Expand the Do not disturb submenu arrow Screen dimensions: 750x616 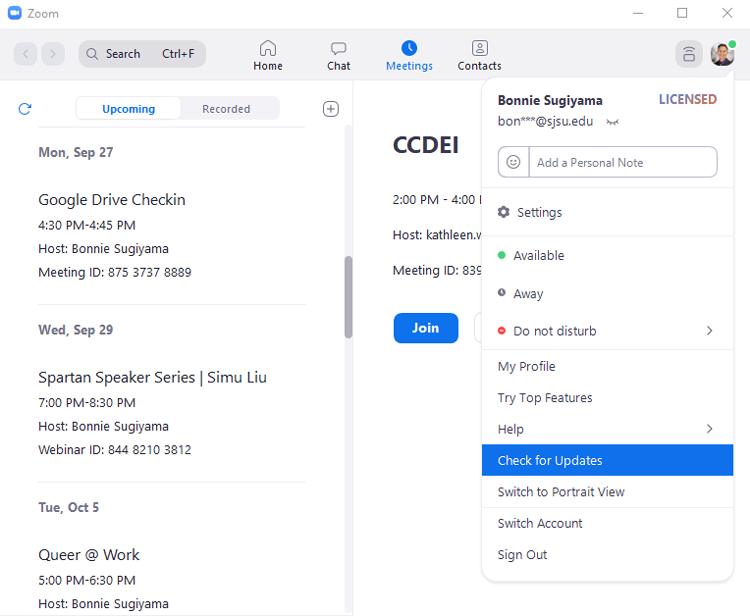(x=710, y=331)
